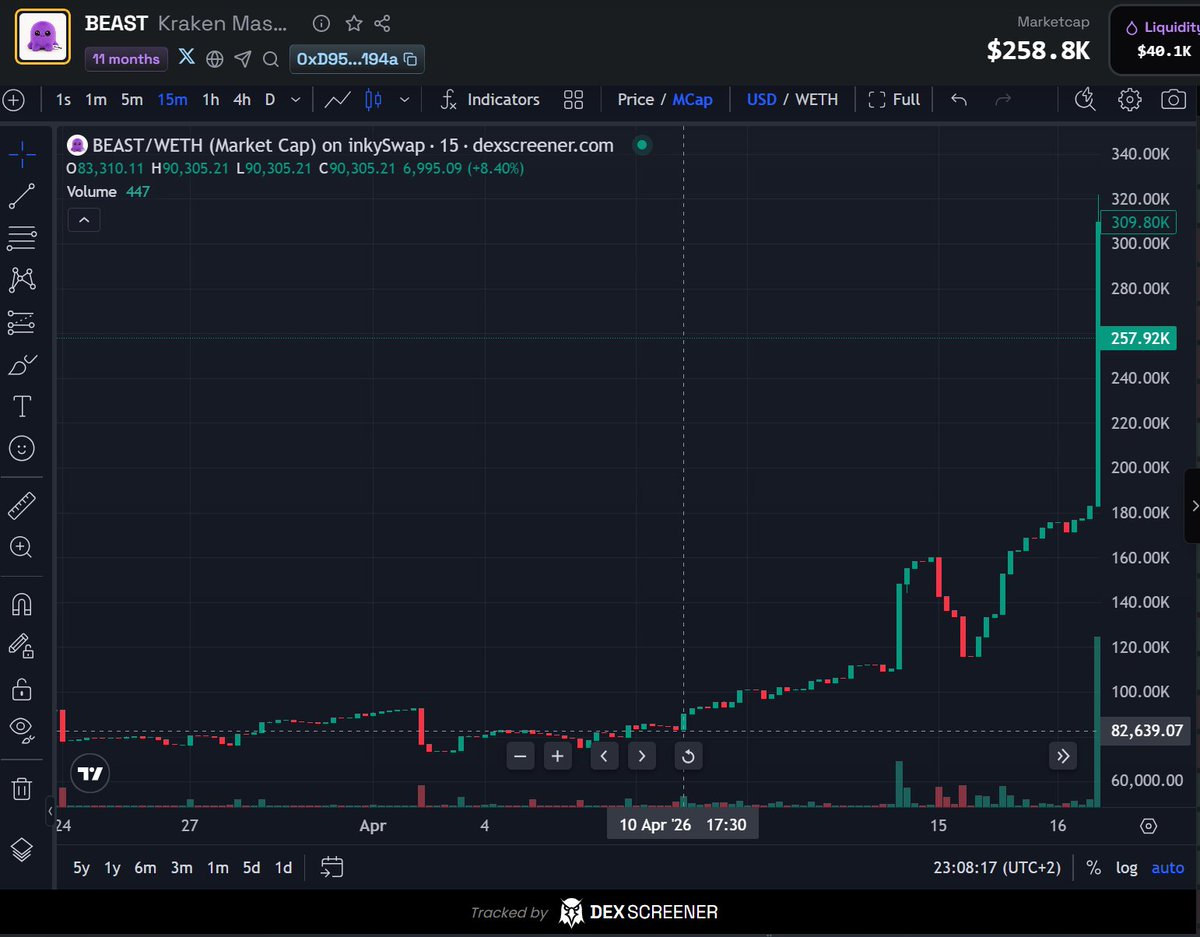This screenshot has height=937, width=1200.
Task: Favorite BEAST with the star icon
Action: point(353,23)
